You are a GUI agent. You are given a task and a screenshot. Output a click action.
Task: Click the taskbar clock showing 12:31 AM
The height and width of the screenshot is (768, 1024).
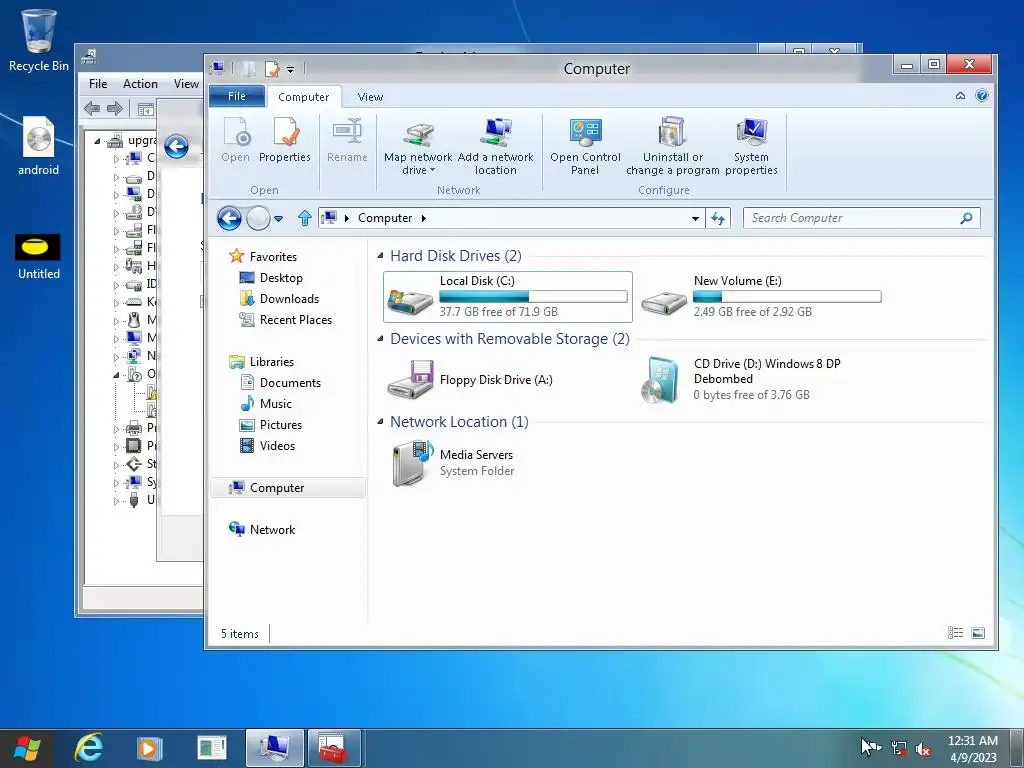tap(972, 741)
